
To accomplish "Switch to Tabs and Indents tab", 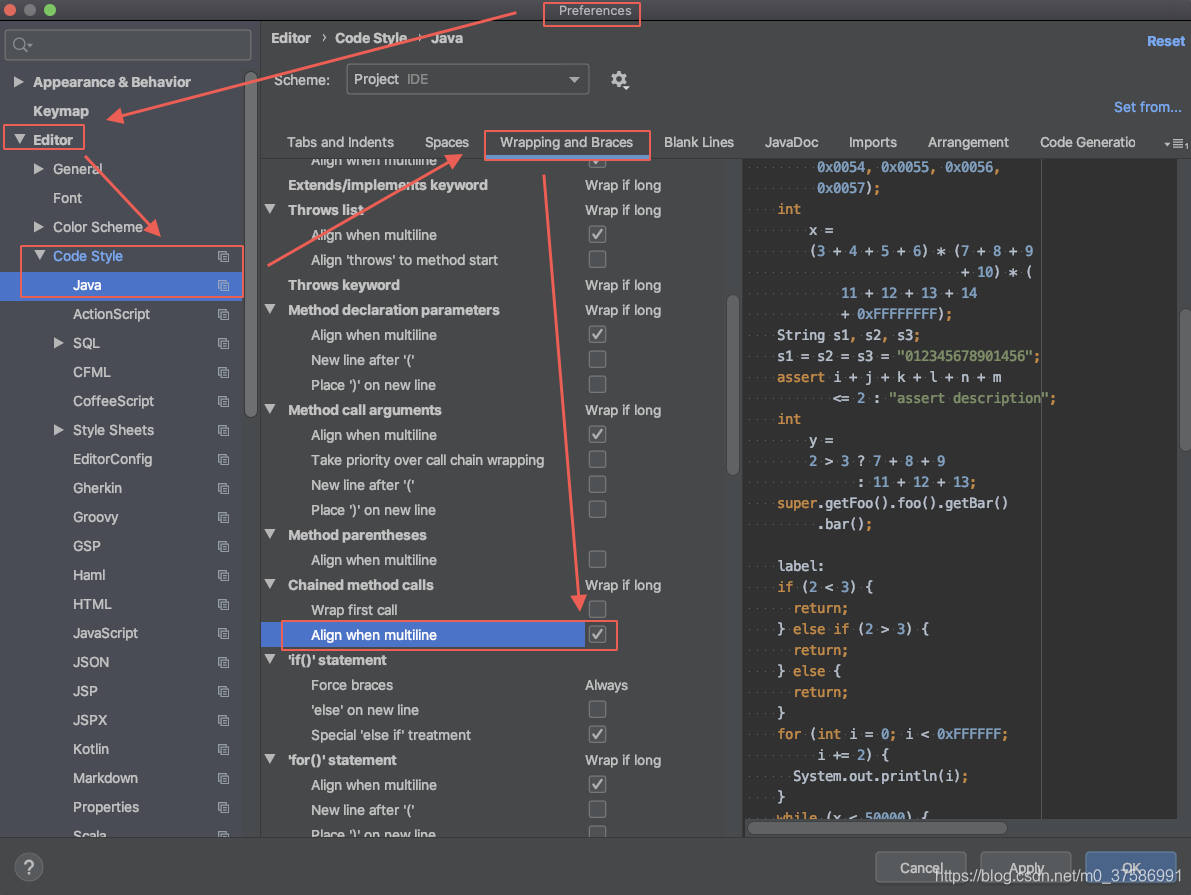I will pyautogui.click(x=340, y=142).
